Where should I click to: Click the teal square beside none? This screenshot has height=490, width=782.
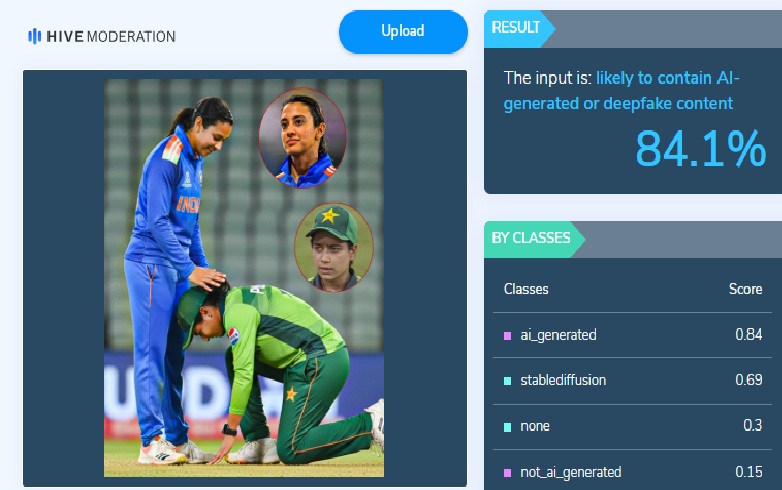[508, 427]
